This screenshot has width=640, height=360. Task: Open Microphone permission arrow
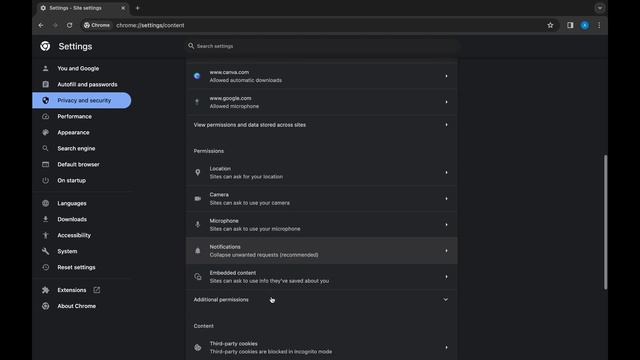click(446, 225)
